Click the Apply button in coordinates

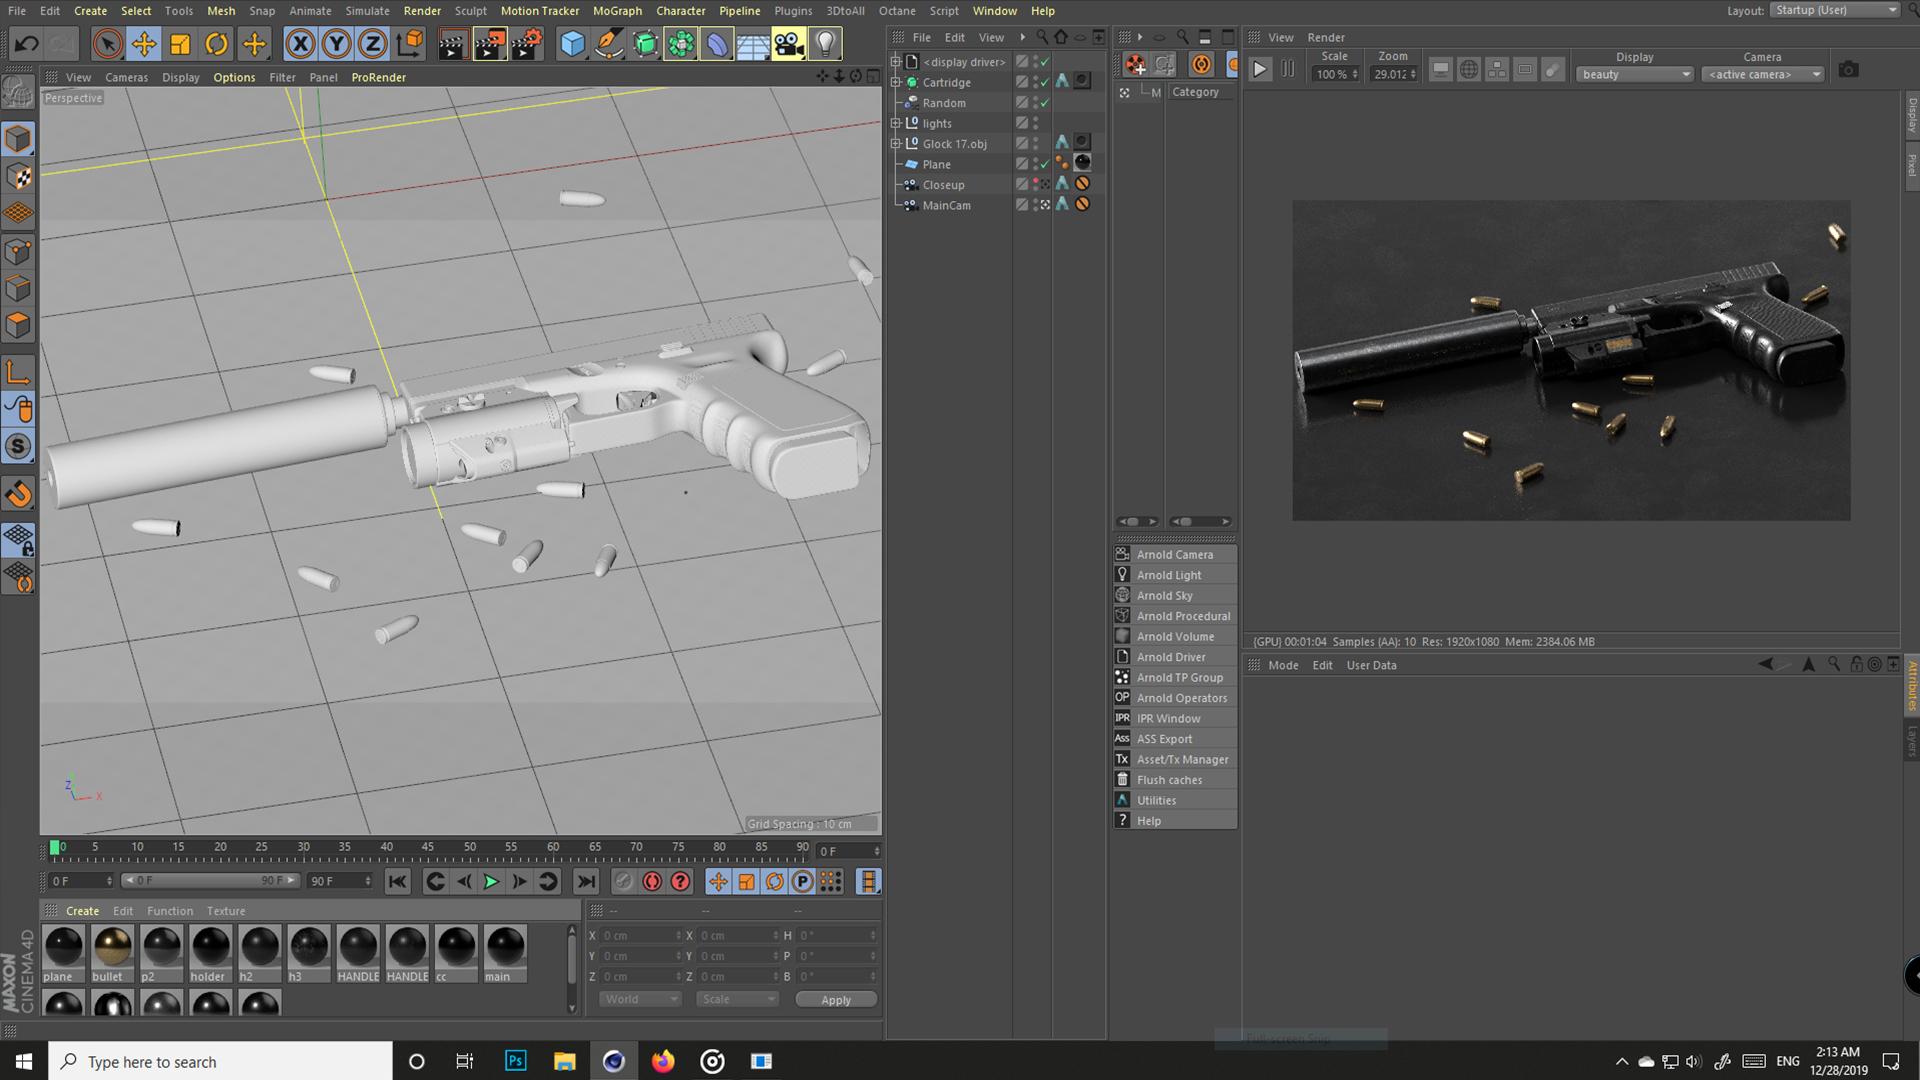[836, 999]
